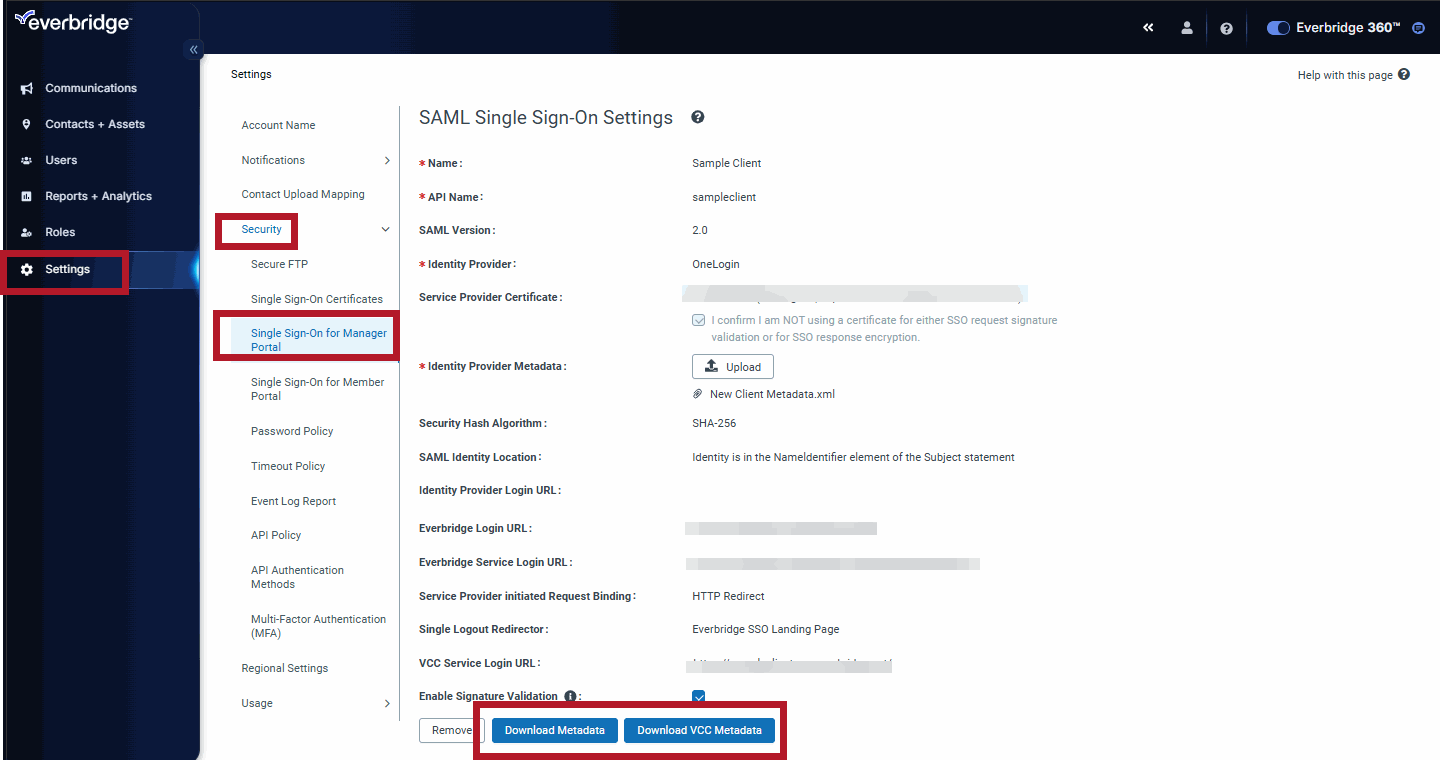Image resolution: width=1440 pixels, height=760 pixels.
Task: Open API Authentication Methods
Action: tap(297, 577)
